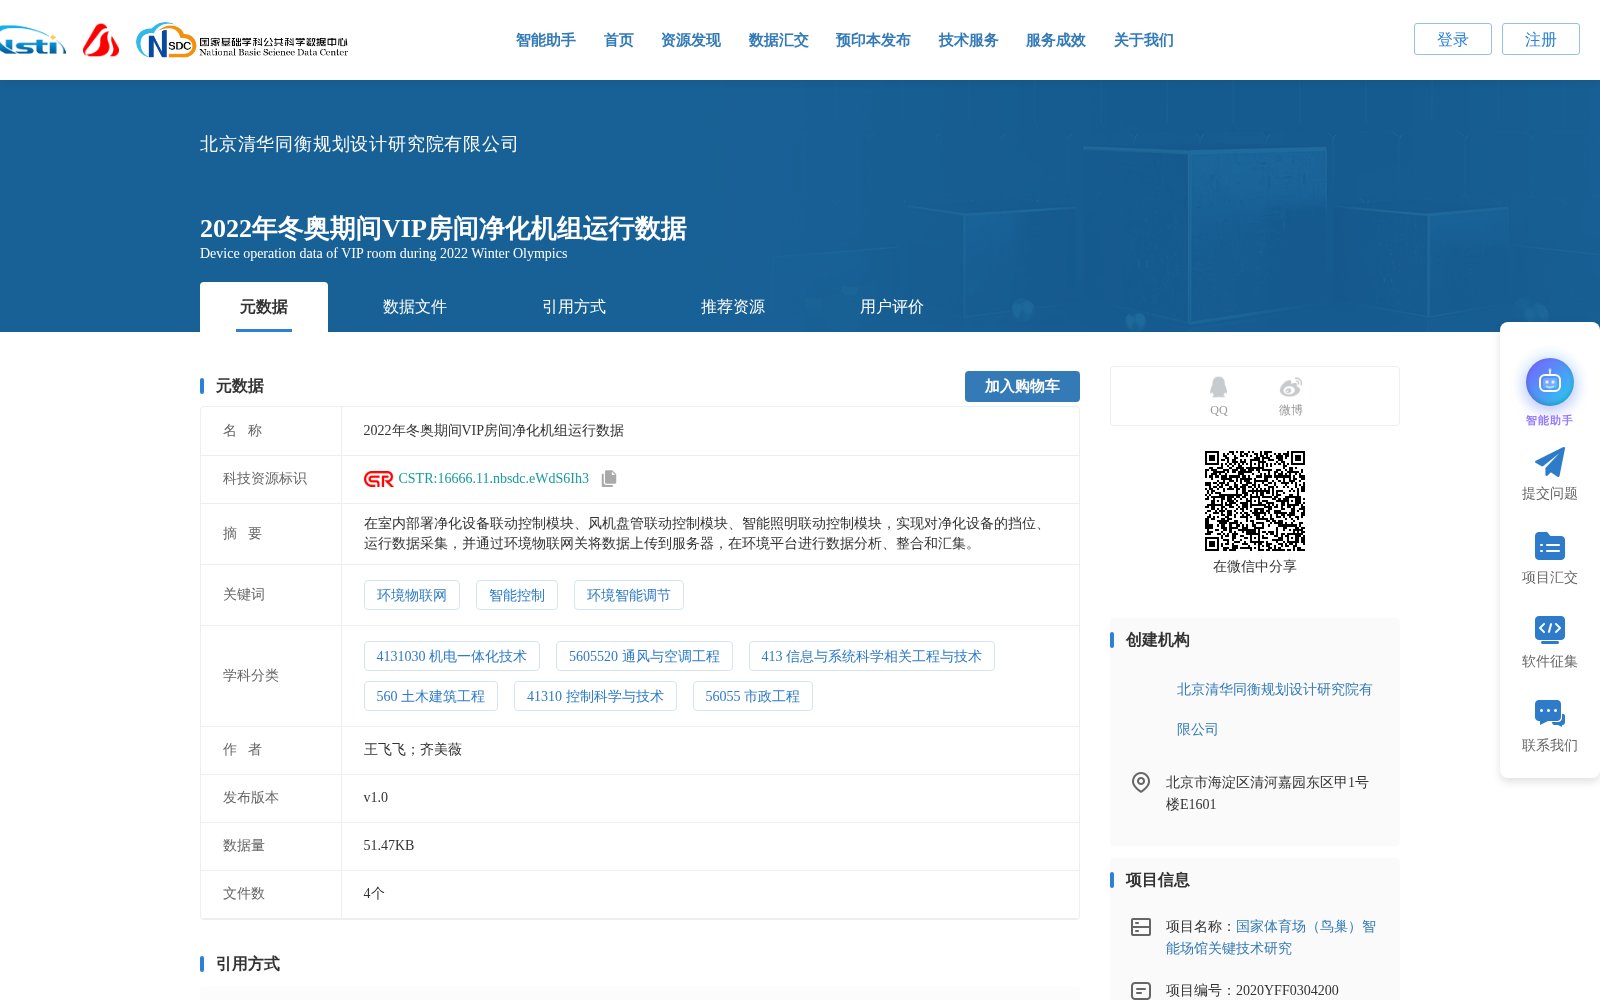This screenshot has height=1000, width=1600.
Task: Click the red flame logo icon
Action: point(101,40)
